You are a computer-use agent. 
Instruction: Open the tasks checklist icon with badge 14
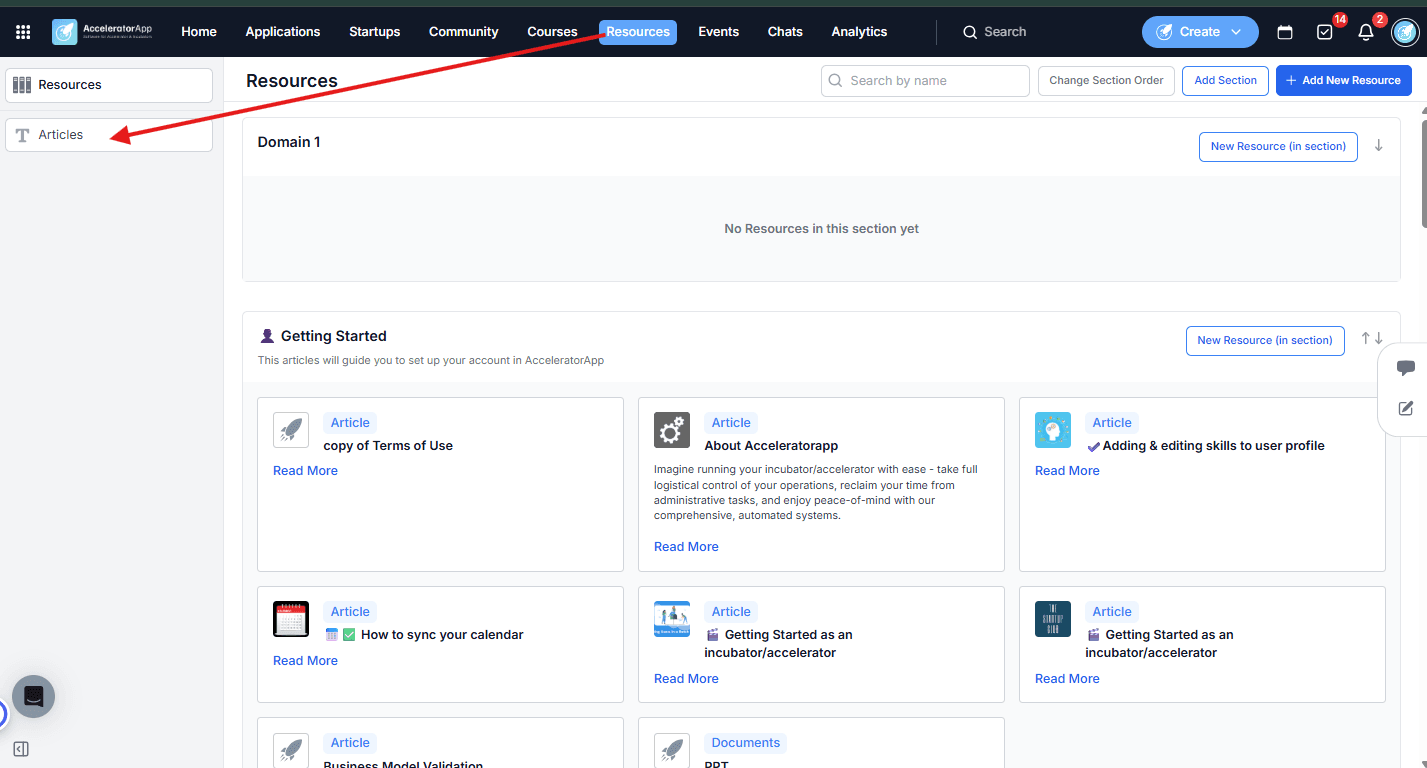coord(1325,32)
